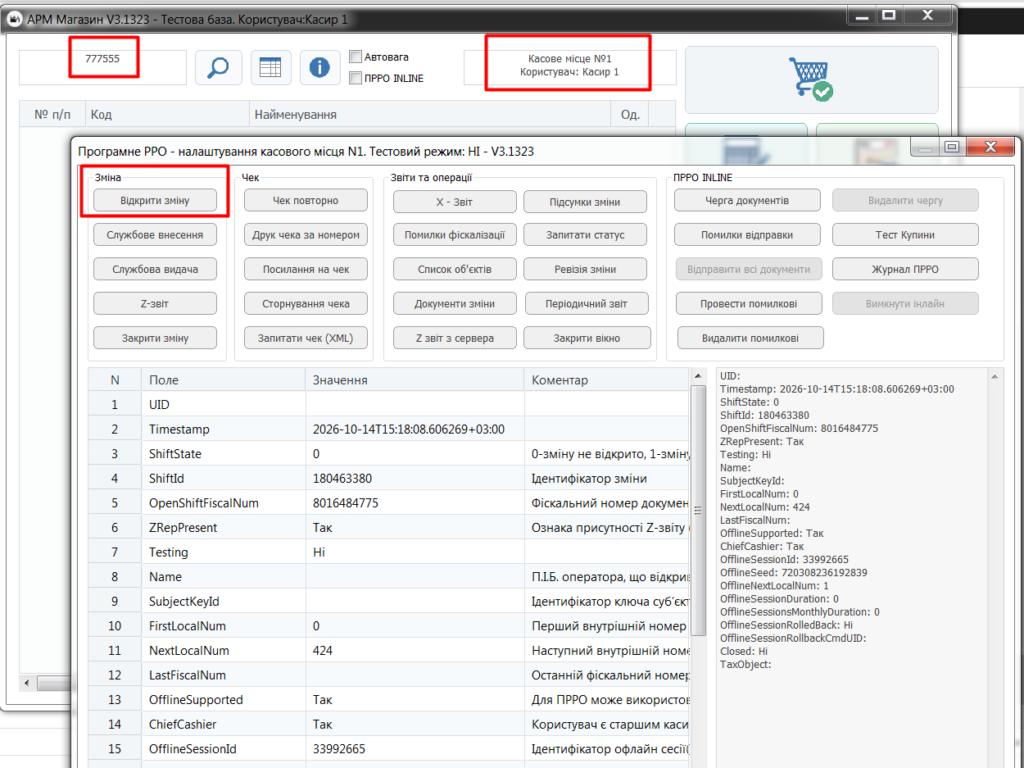The height and width of the screenshot is (768, 1024).
Task: Click the blue info icon button
Action: 319,67
